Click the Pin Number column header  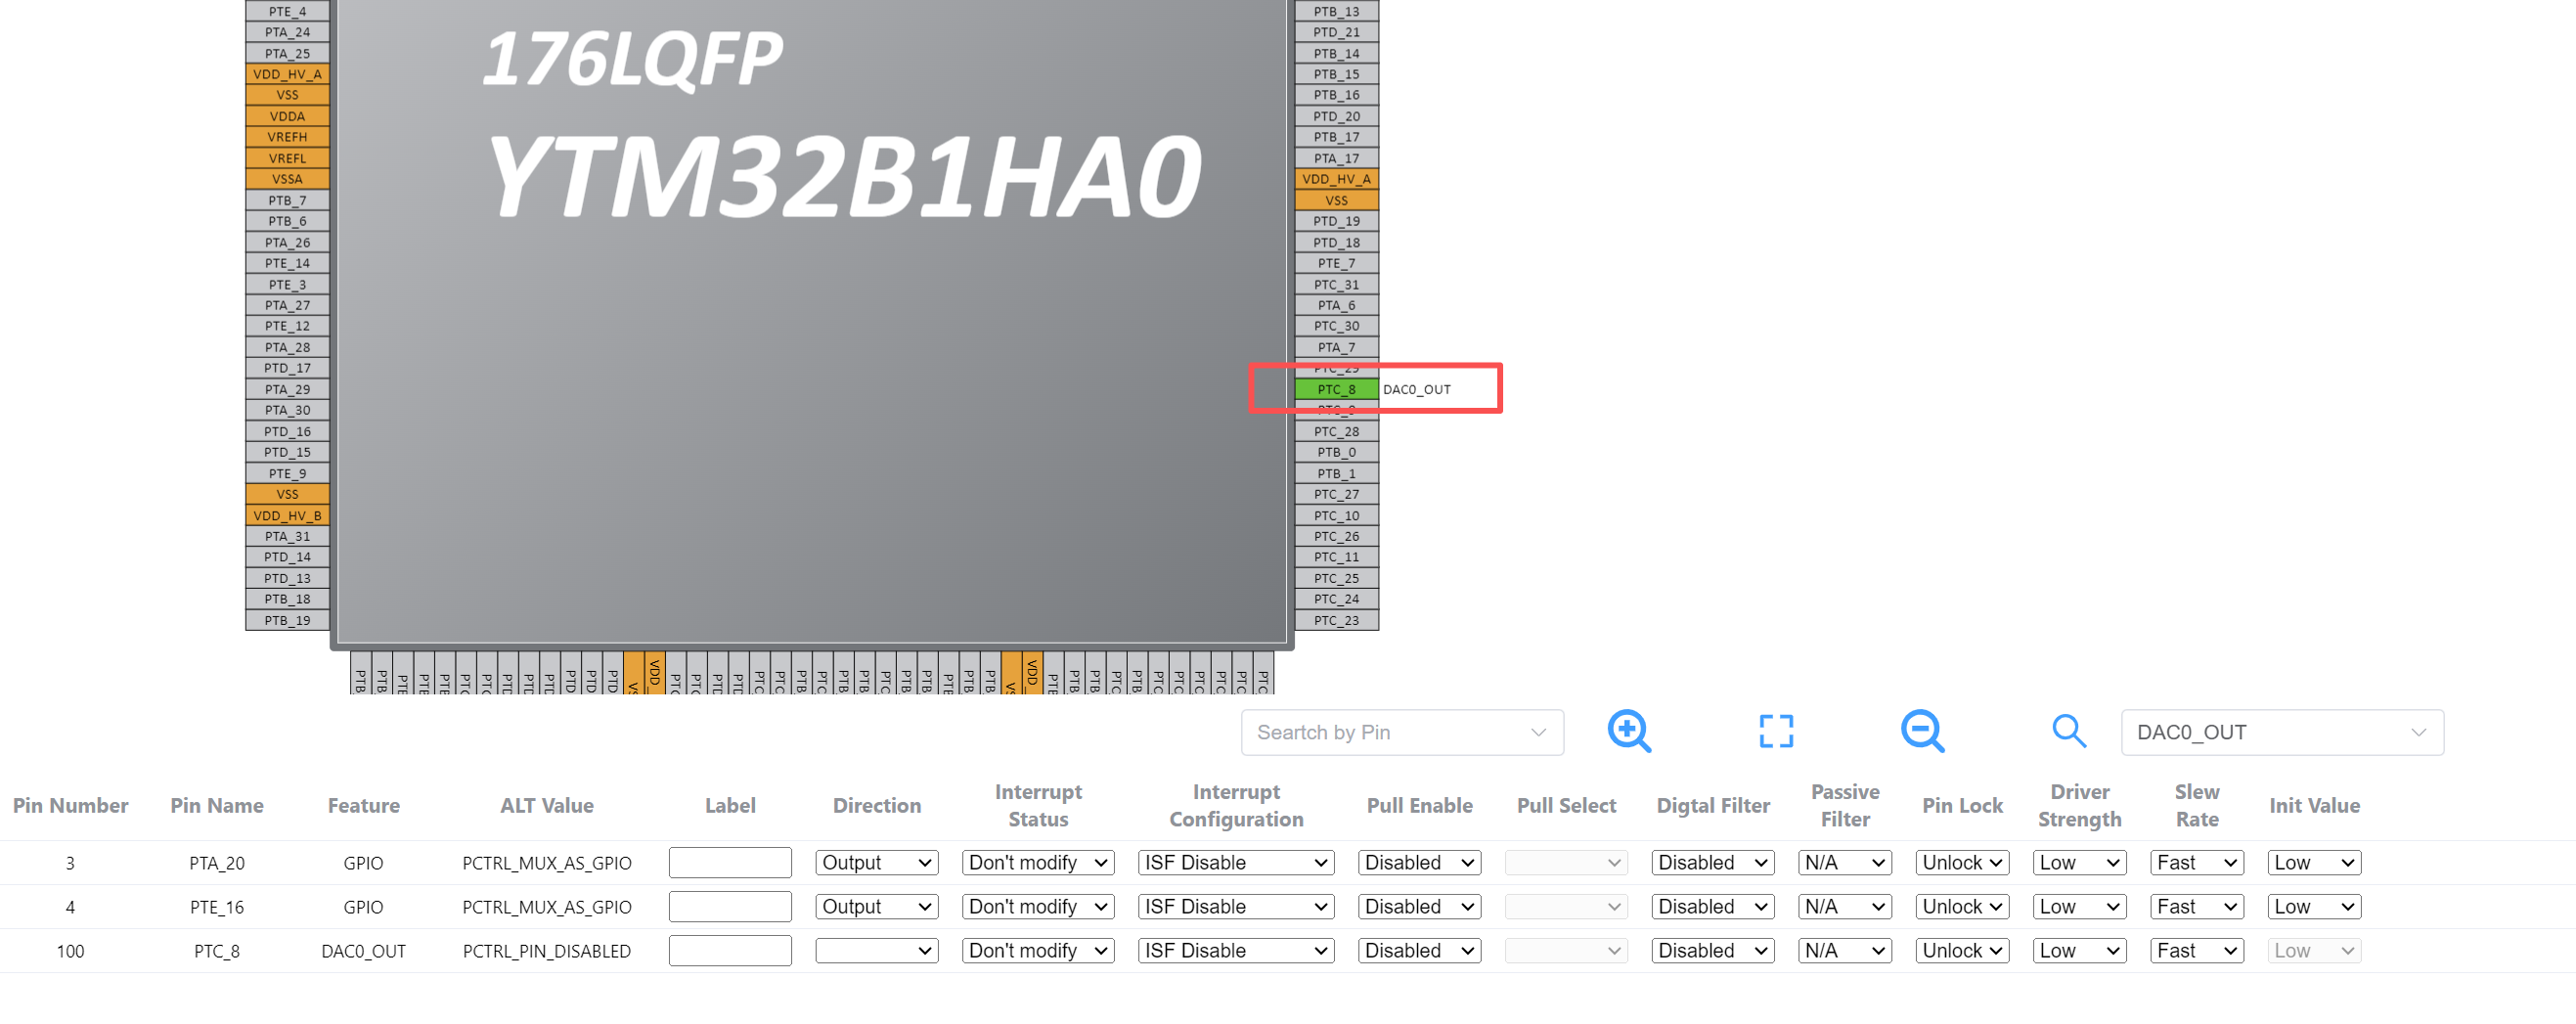click(70, 805)
